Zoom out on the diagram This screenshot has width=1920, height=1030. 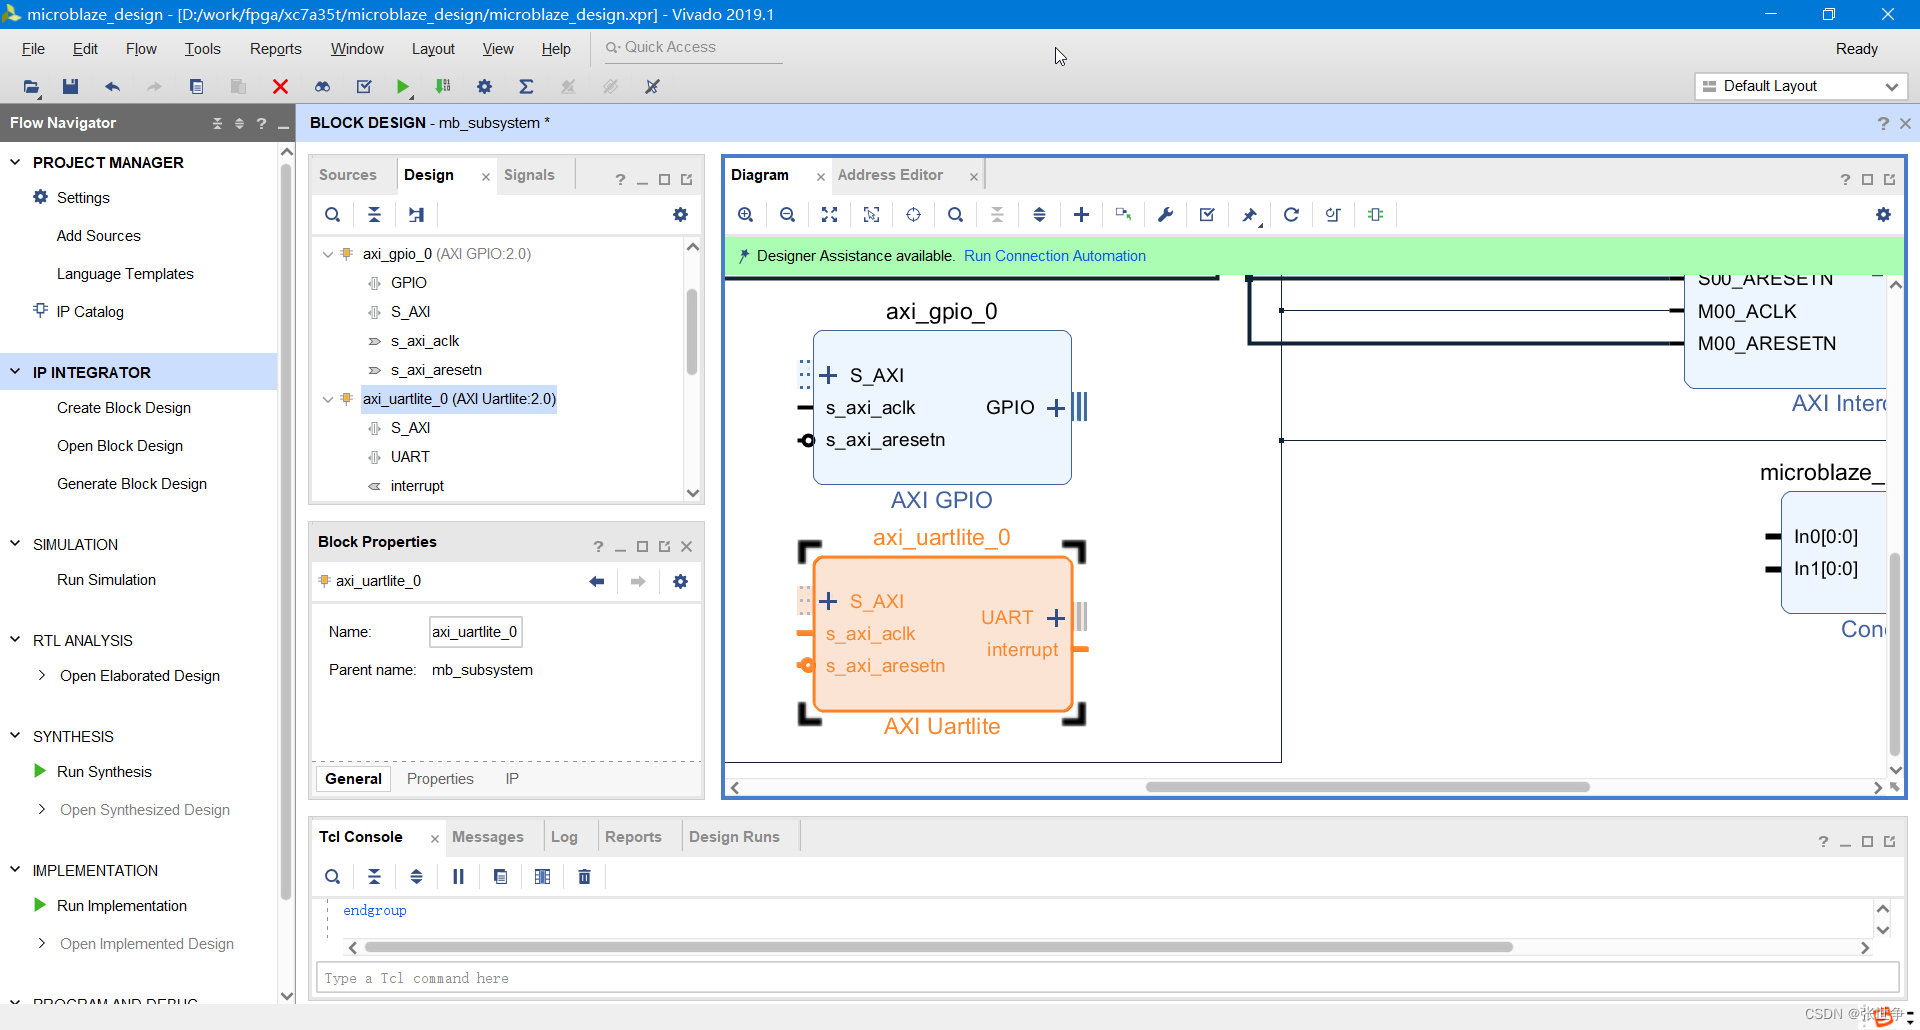788,215
